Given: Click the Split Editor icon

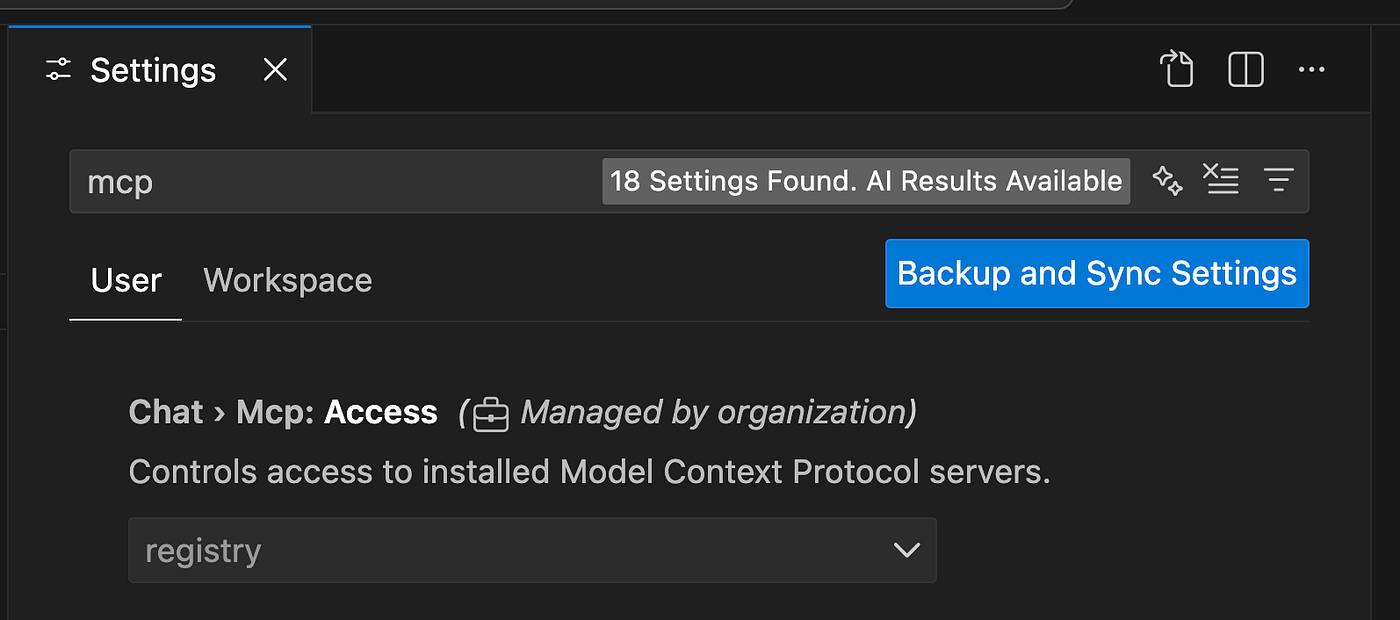Looking at the screenshot, I should tap(1245, 69).
